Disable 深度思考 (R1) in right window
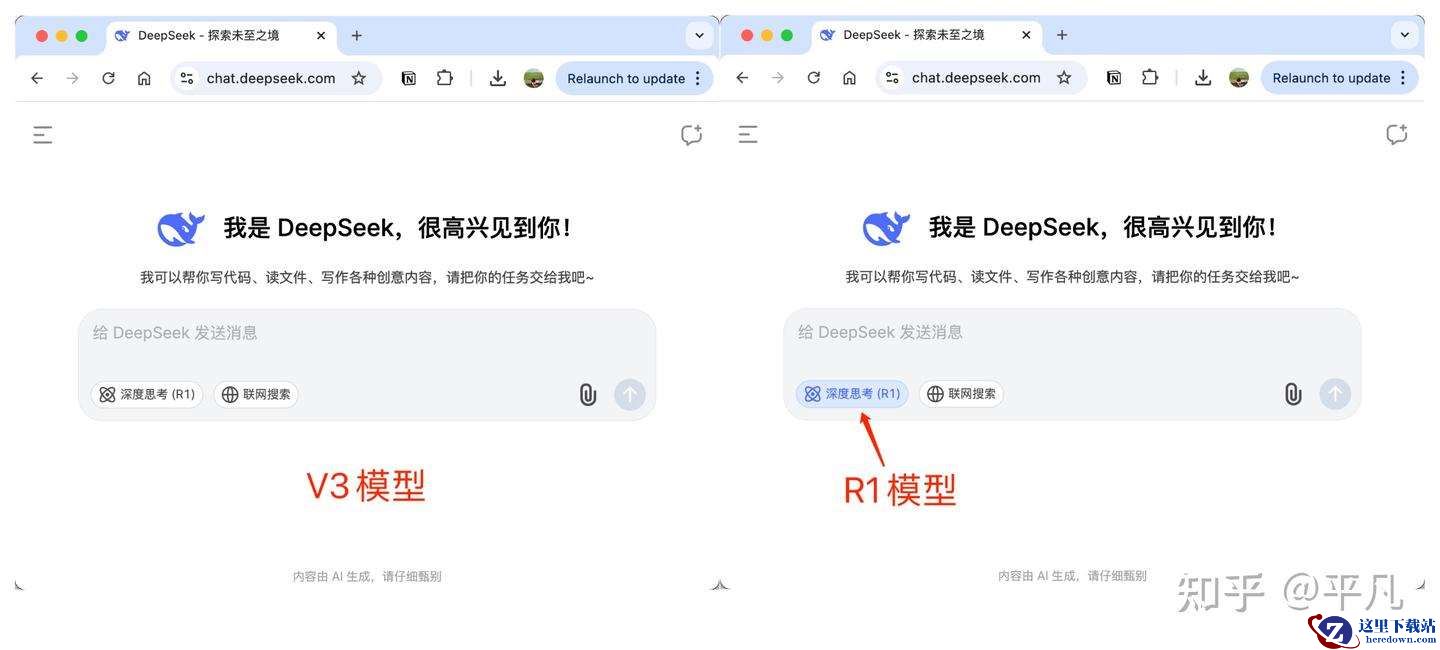 tap(852, 394)
